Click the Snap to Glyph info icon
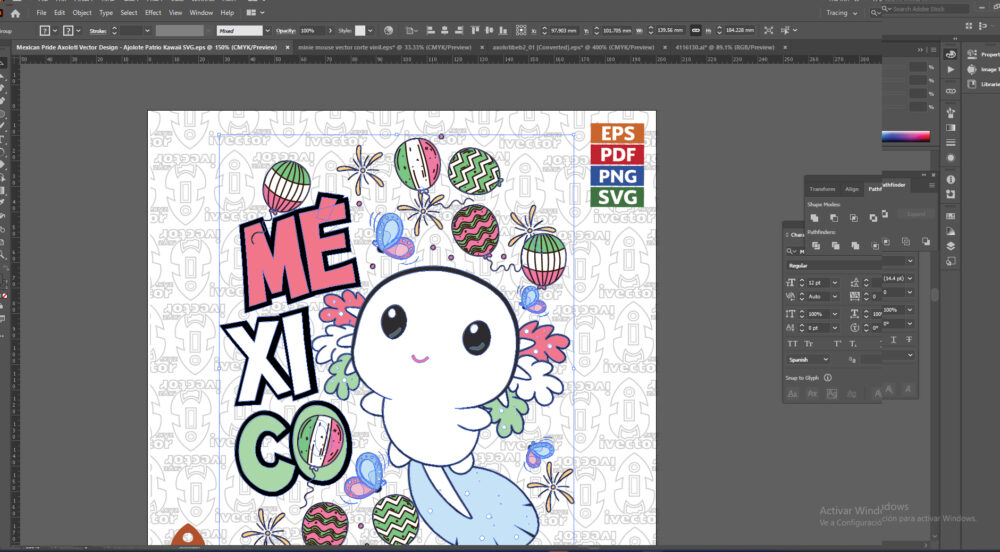This screenshot has height=552, width=1000. (x=828, y=378)
